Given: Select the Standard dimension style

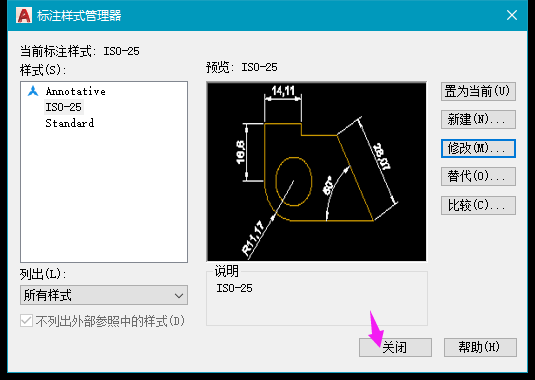Looking at the screenshot, I should click(70, 123).
